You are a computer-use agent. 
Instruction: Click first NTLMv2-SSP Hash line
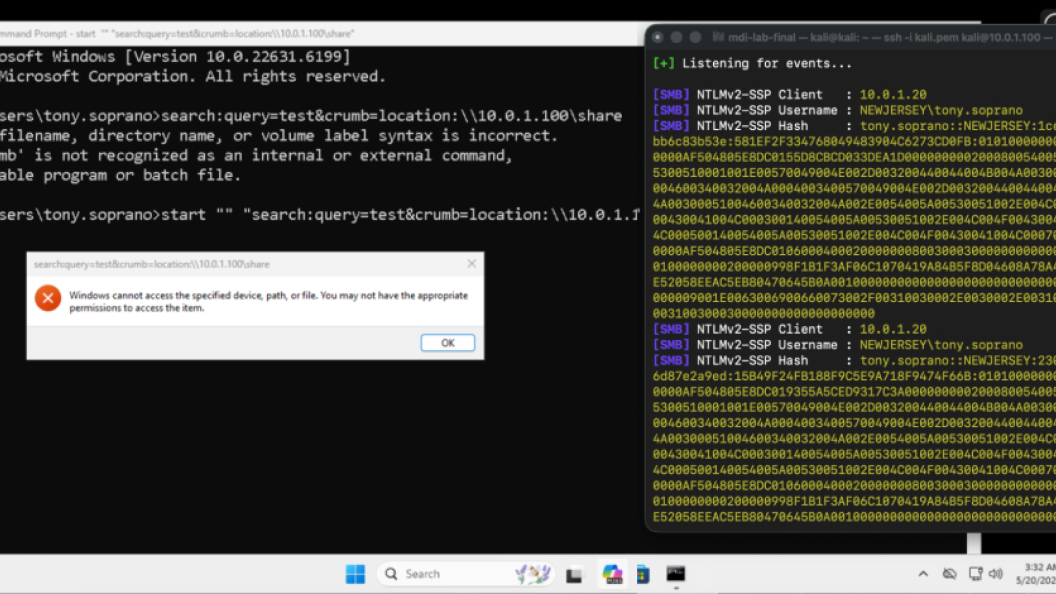point(854,126)
